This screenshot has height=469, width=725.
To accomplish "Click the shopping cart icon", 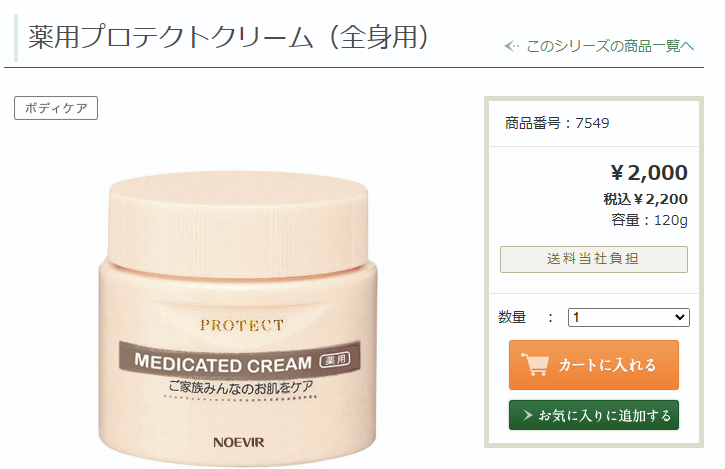I will (535, 364).
